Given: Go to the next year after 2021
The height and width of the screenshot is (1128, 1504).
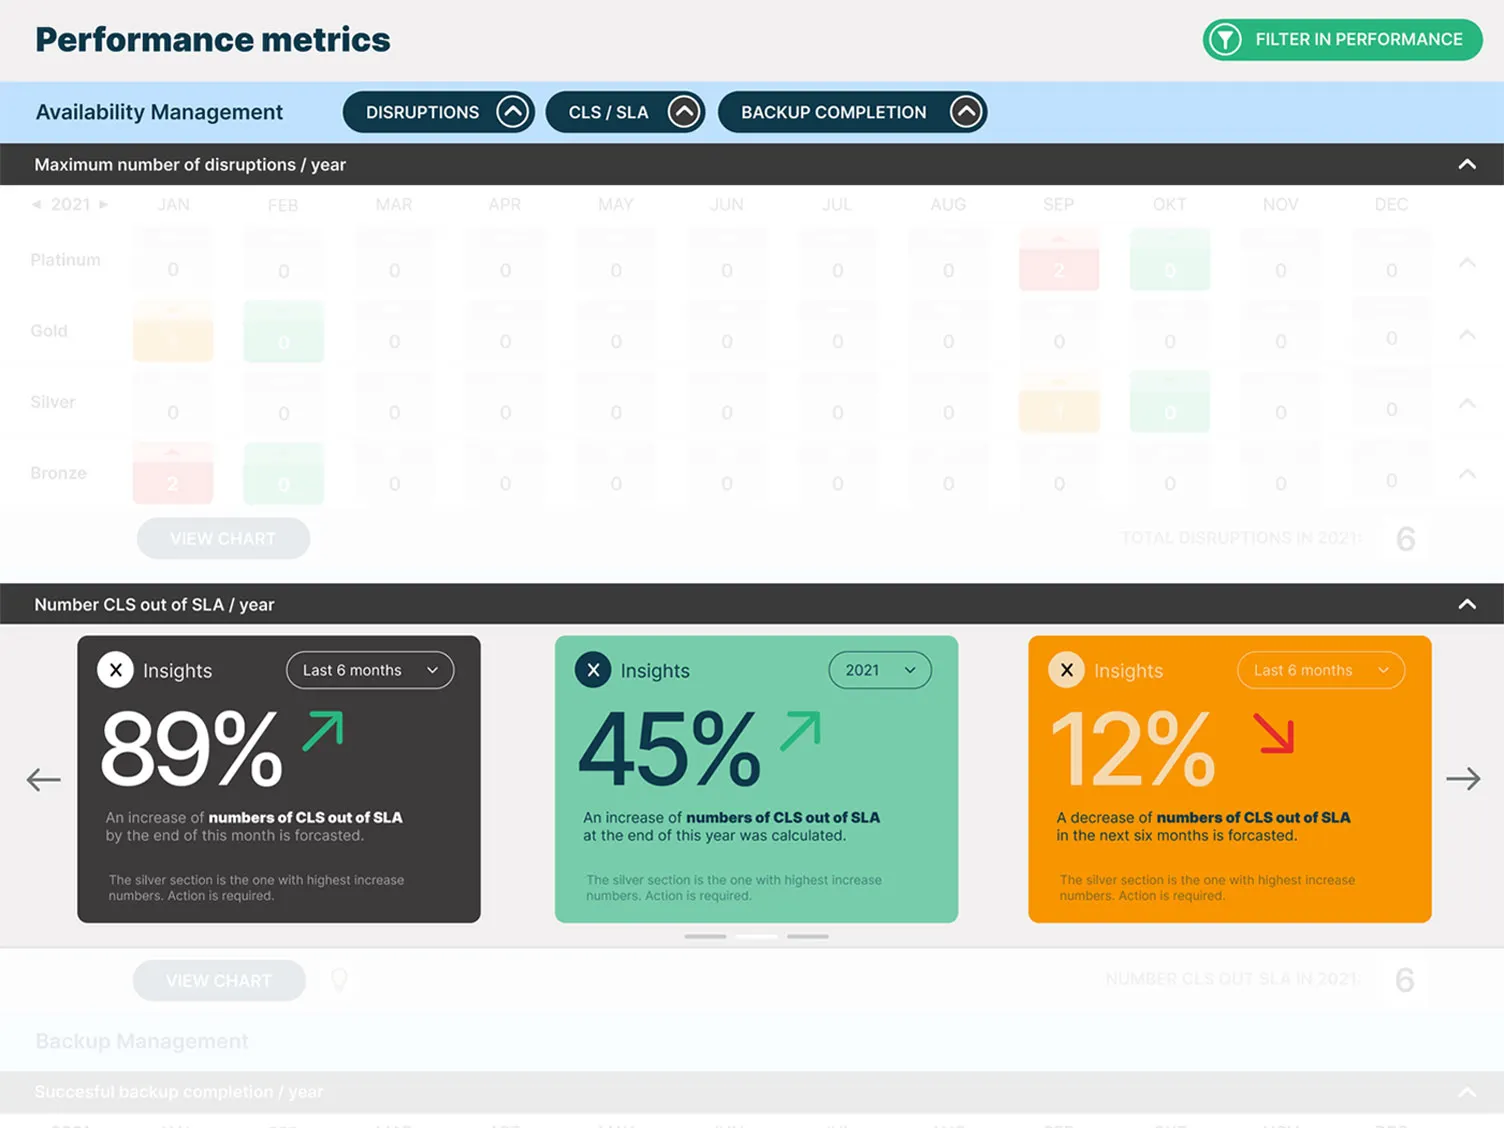Looking at the screenshot, I should (x=103, y=204).
